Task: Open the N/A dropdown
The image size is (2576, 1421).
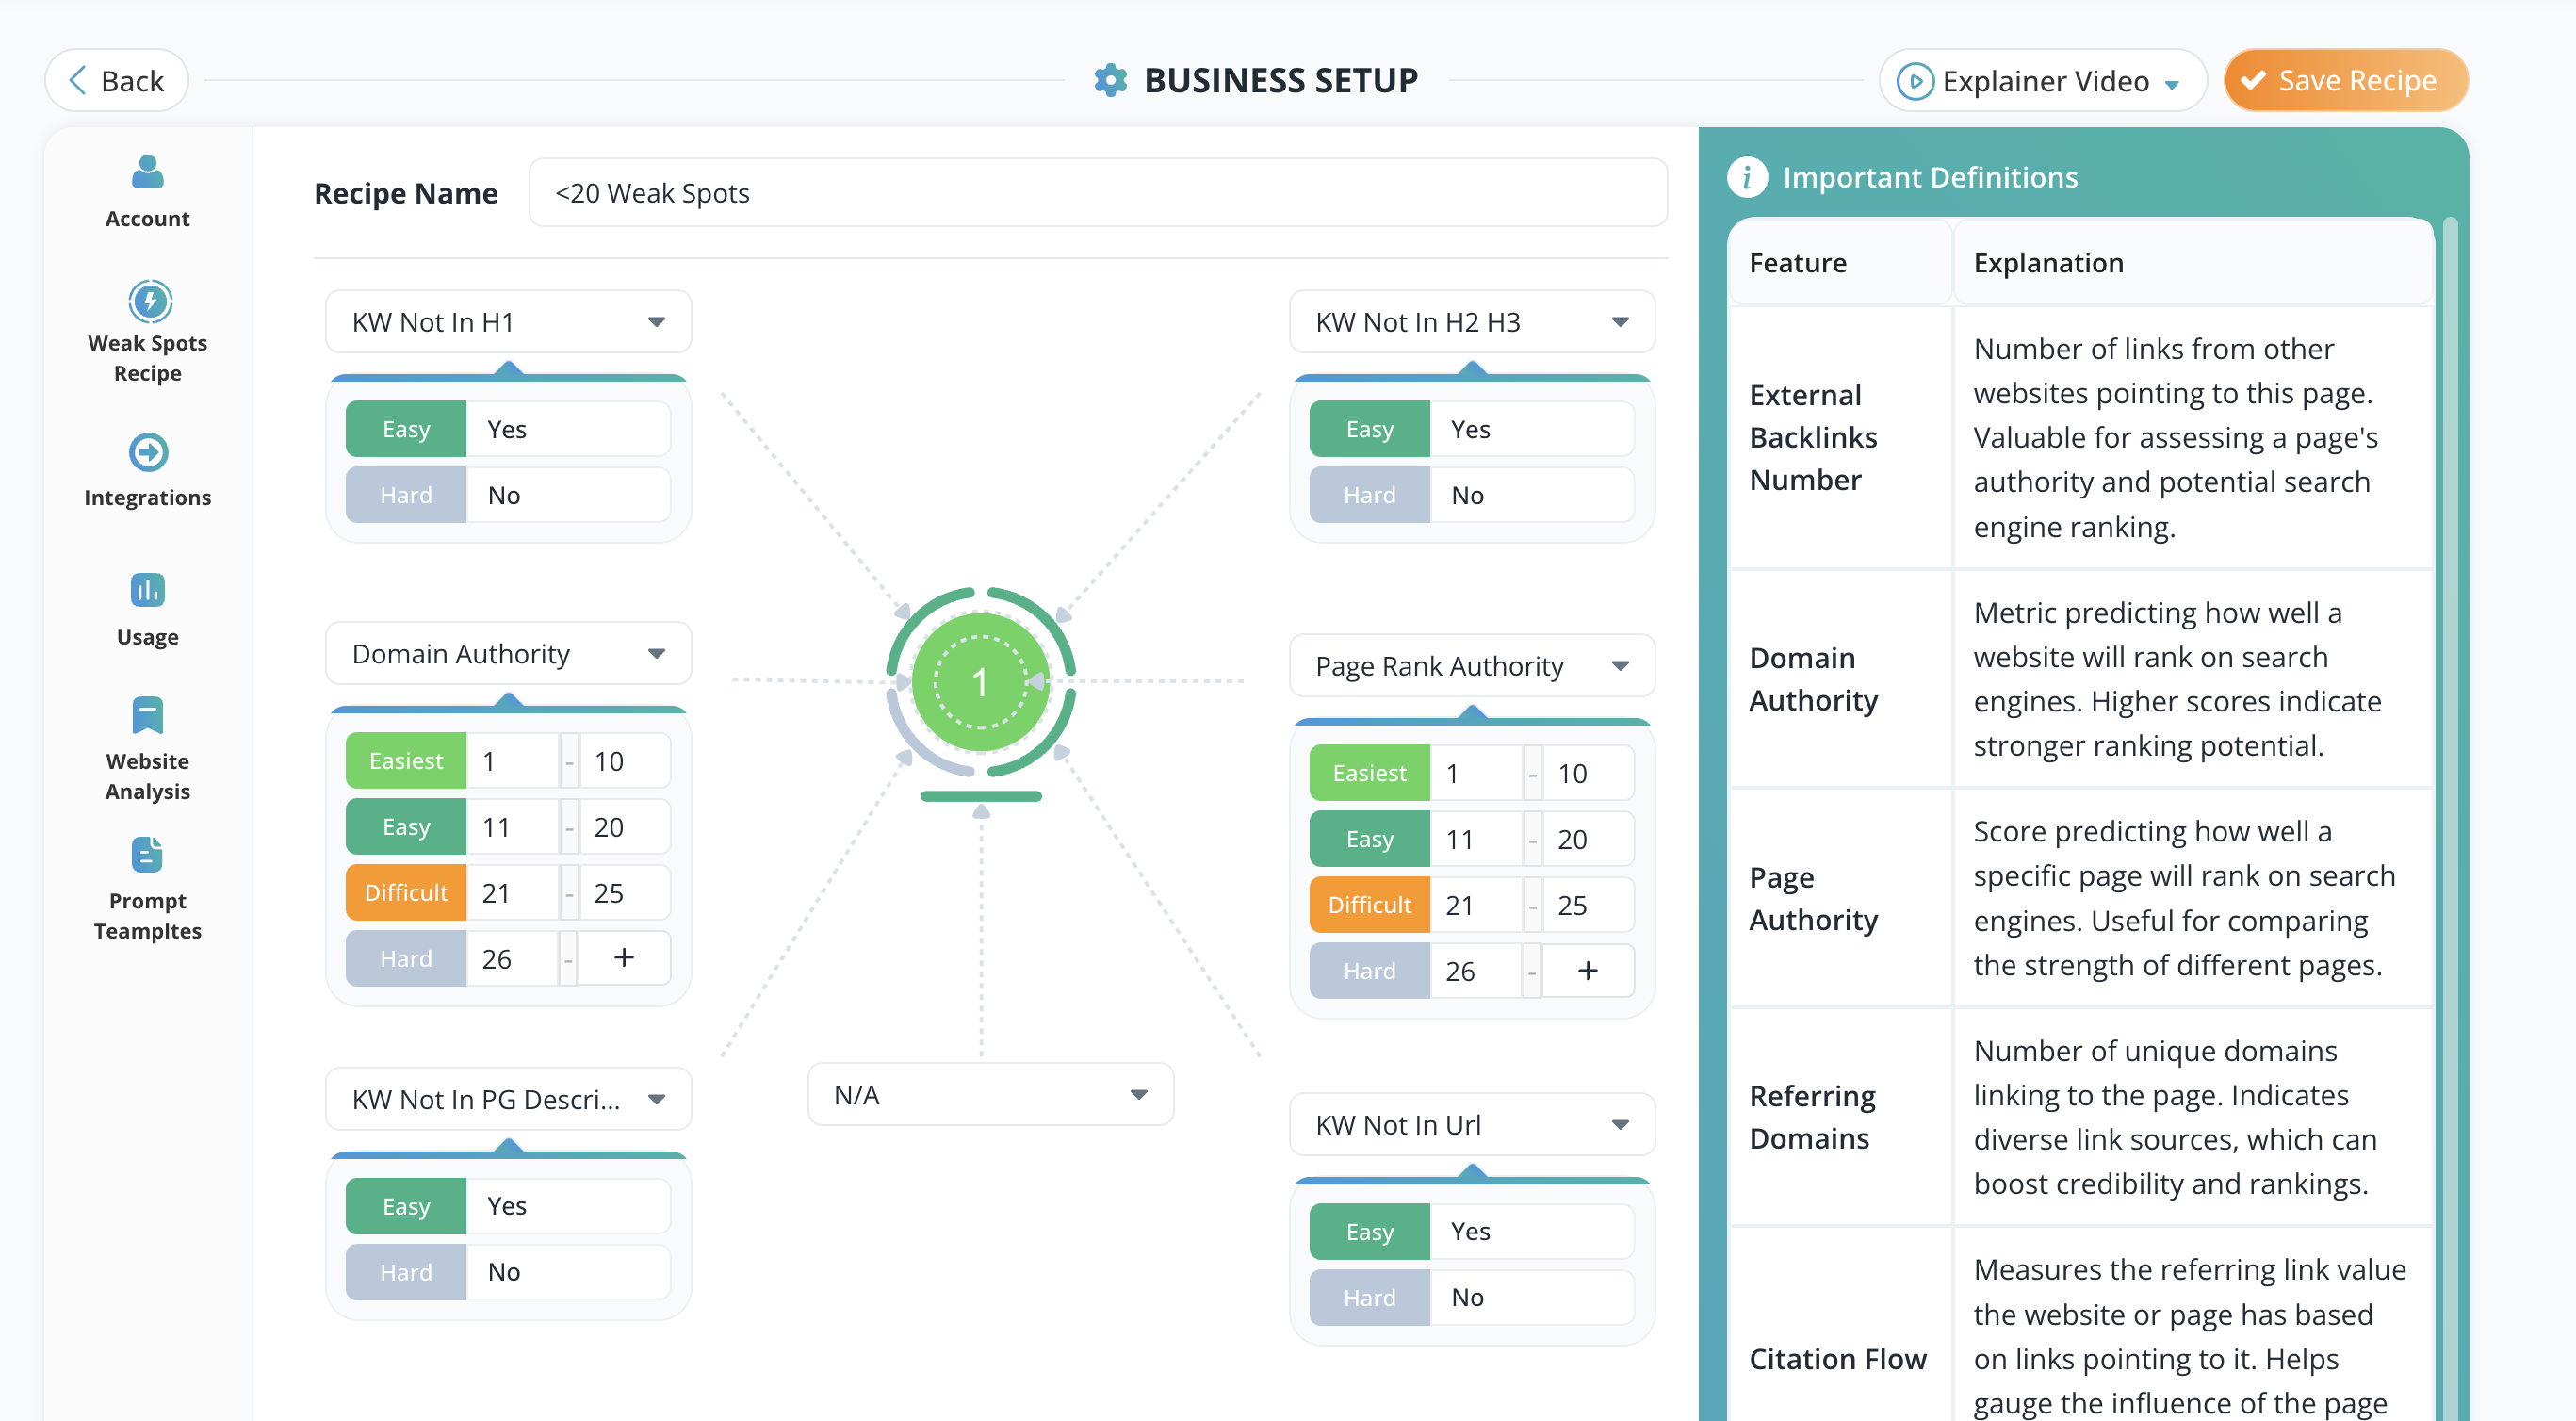Action: (x=990, y=1095)
